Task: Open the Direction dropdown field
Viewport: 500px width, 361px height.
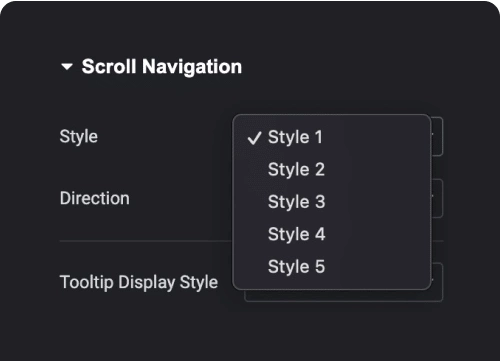Action: point(437,198)
